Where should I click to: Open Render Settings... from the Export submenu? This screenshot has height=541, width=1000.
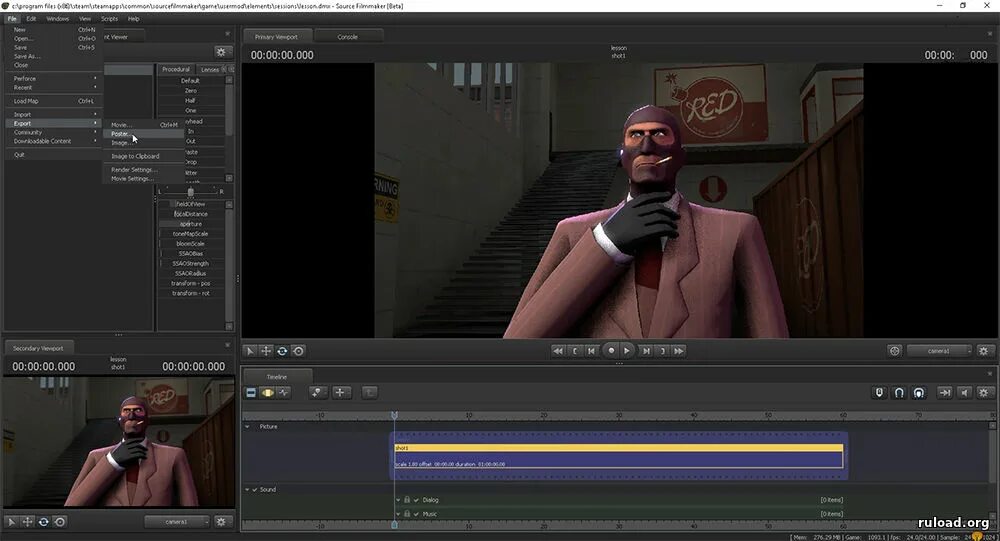[143, 170]
